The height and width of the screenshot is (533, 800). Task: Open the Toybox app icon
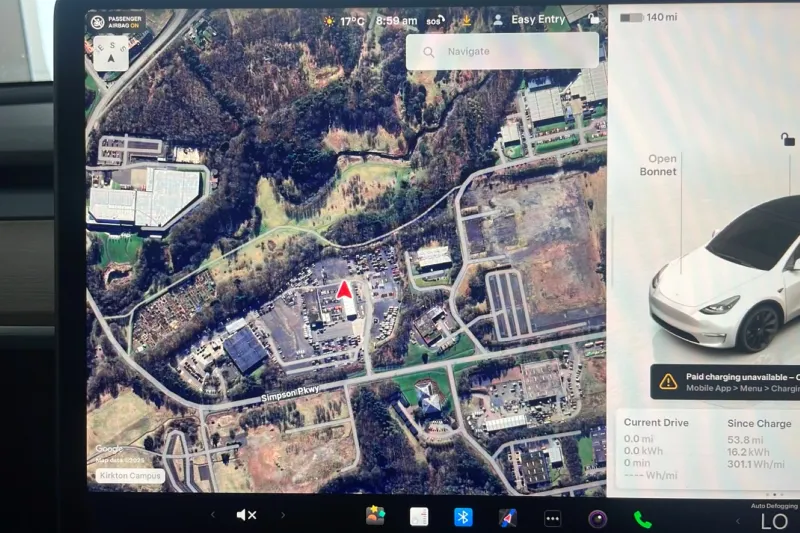pyautogui.click(x=376, y=516)
